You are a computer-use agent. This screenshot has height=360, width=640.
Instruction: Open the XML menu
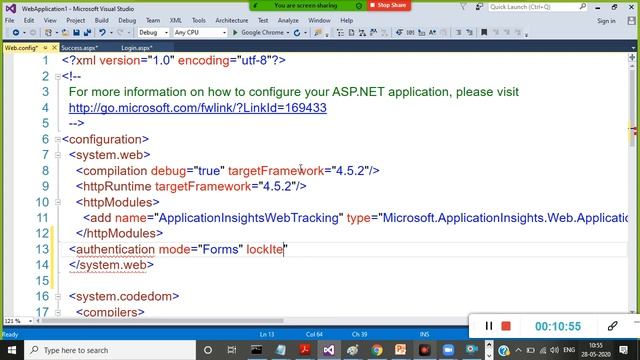click(176, 20)
